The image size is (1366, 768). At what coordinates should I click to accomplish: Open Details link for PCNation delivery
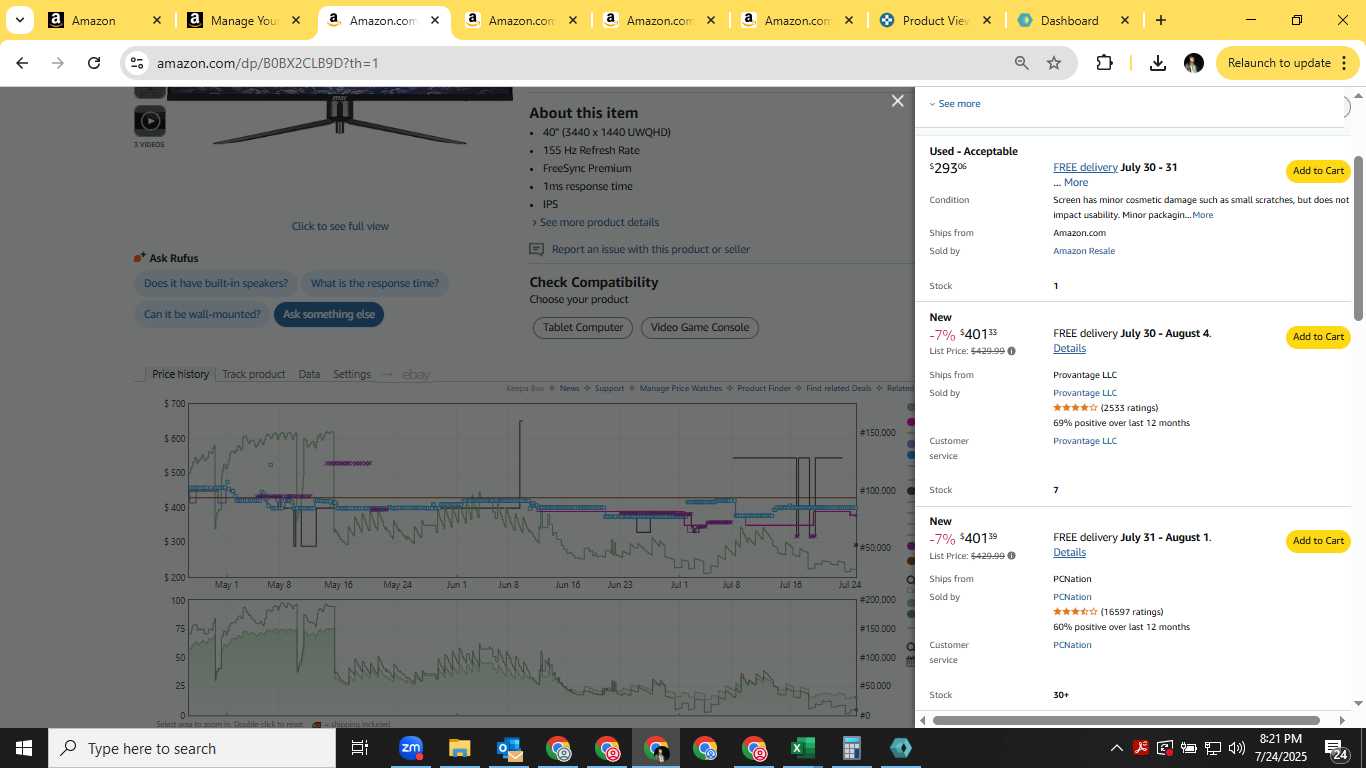tap(1069, 552)
